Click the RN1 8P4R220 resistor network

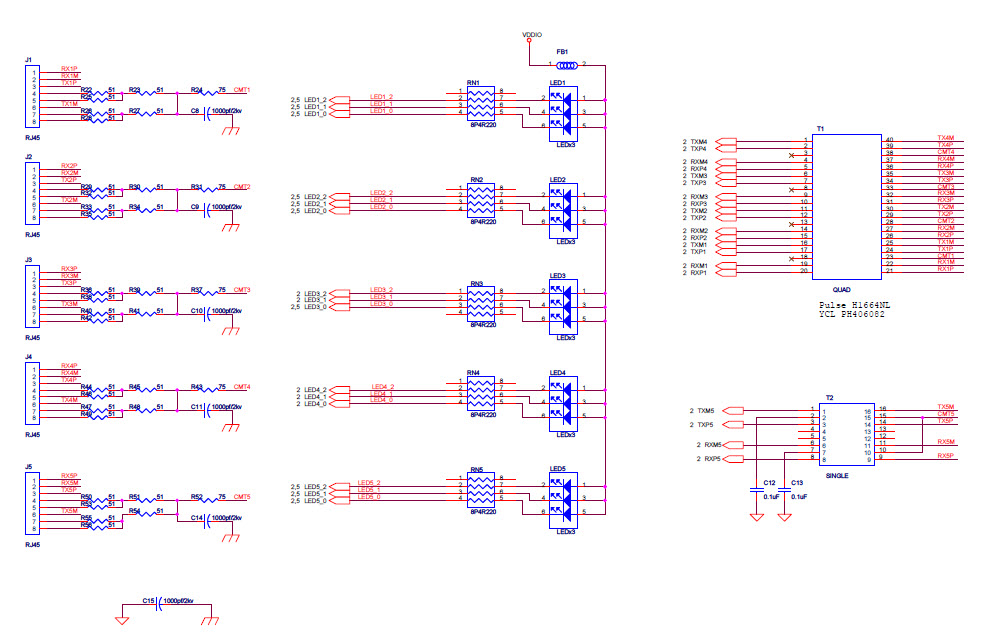(x=479, y=104)
